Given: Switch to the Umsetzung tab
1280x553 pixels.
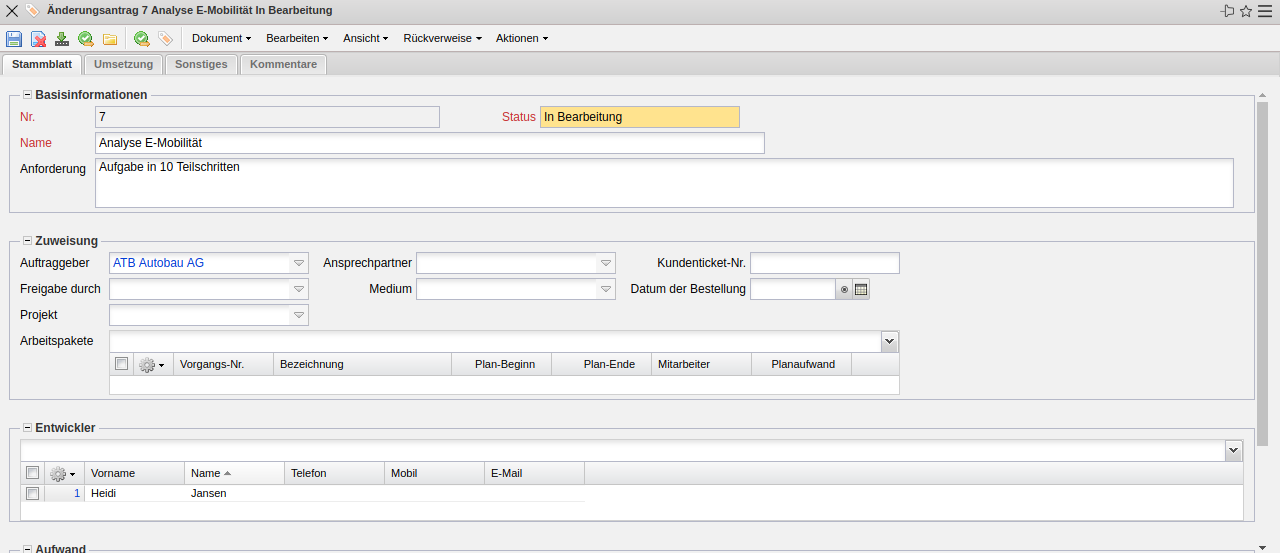Looking at the screenshot, I should pos(123,64).
